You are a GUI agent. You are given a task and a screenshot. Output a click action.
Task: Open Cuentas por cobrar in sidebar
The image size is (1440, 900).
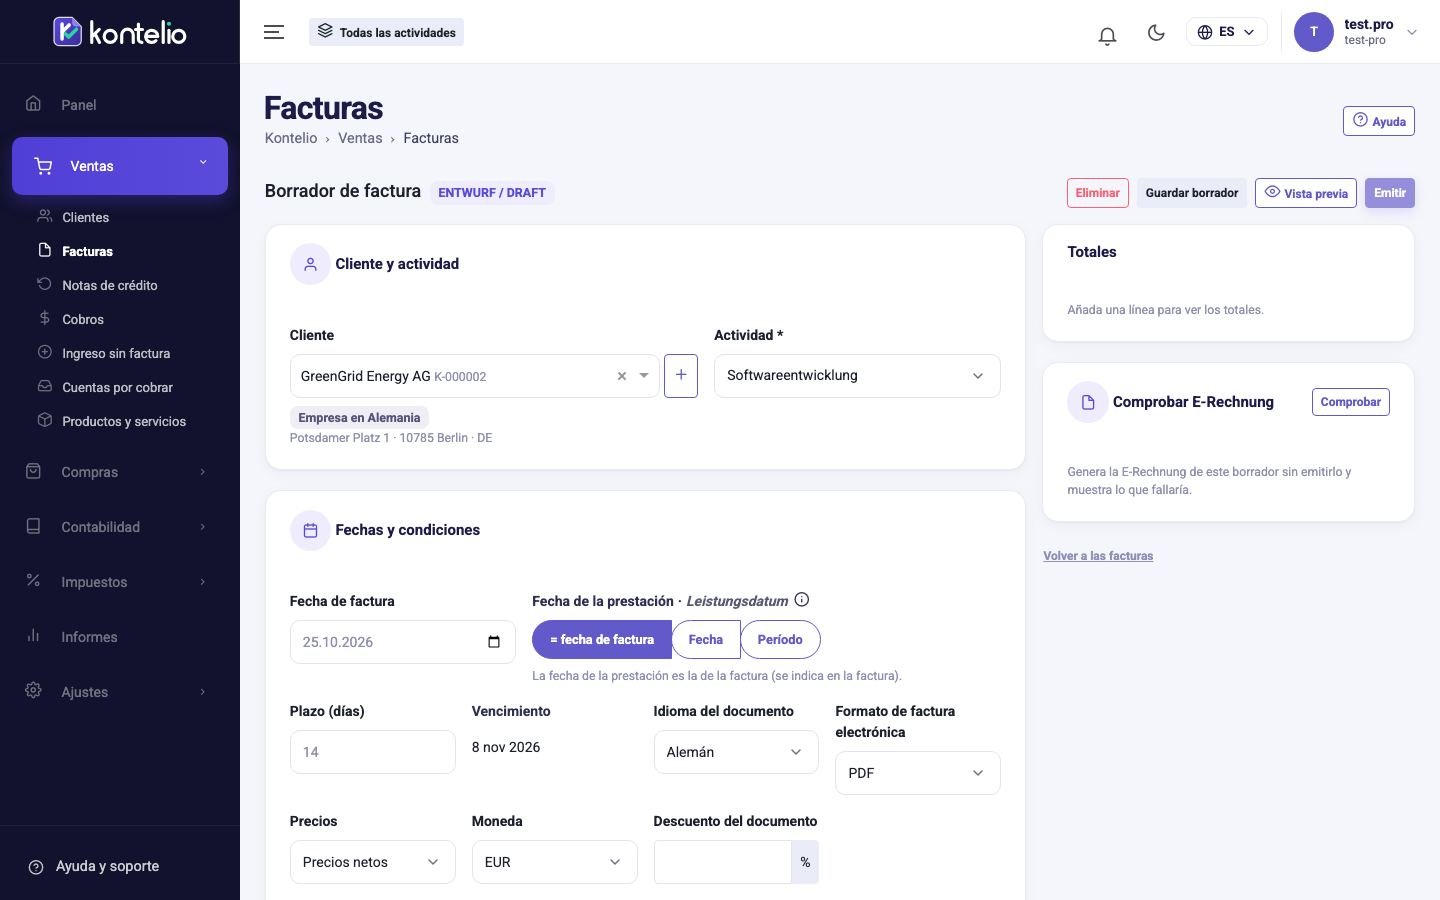click(120, 387)
